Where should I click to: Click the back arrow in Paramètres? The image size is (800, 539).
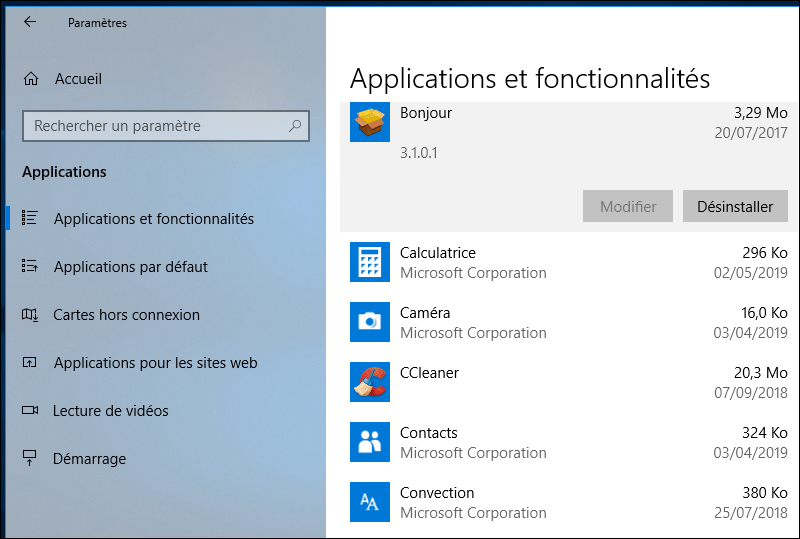(x=30, y=22)
